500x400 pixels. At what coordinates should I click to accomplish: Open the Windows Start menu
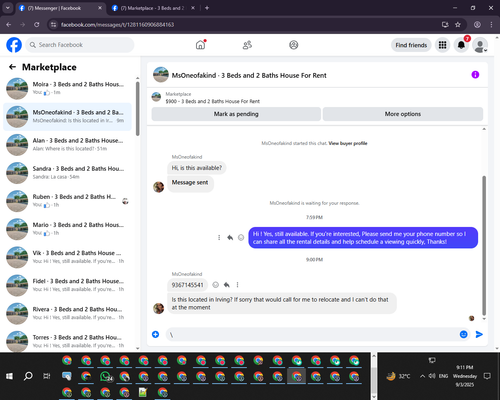(x=9, y=376)
